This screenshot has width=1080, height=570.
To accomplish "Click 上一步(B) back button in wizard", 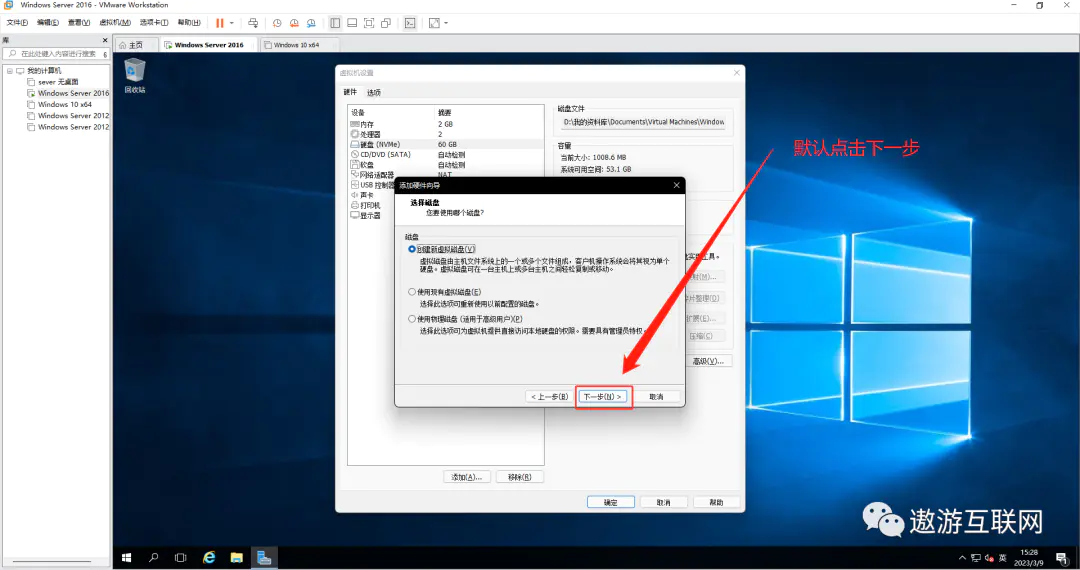I will coord(550,397).
